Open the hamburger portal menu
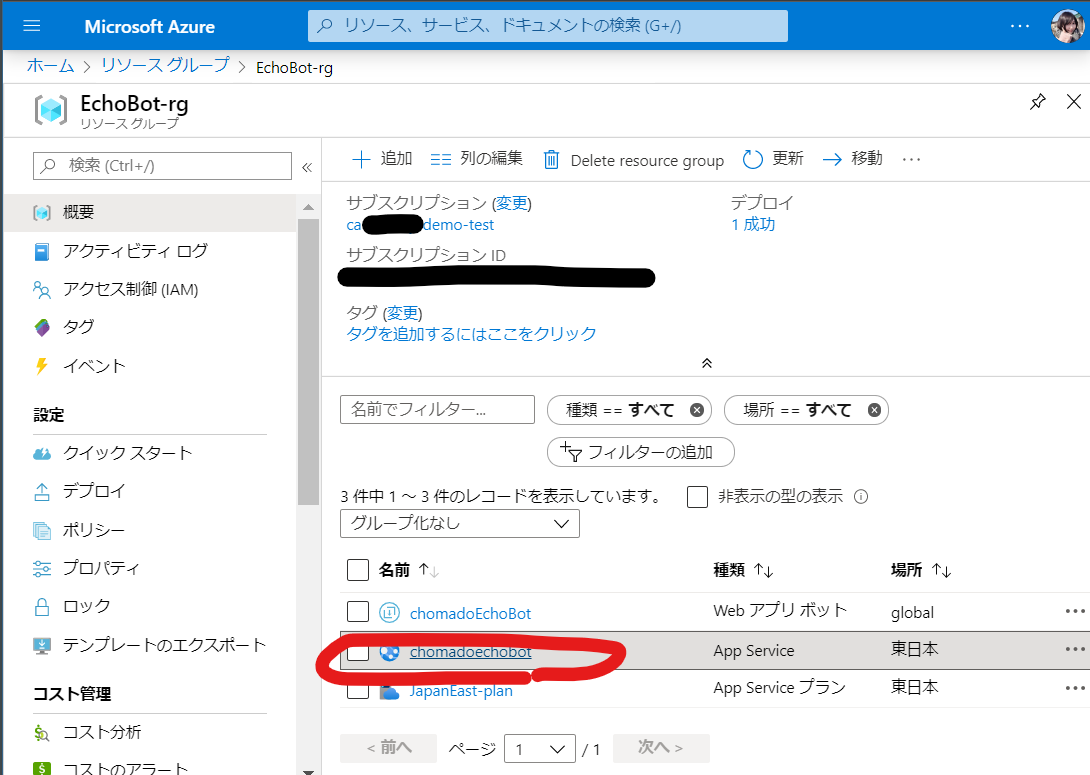1090x775 pixels. (x=32, y=26)
